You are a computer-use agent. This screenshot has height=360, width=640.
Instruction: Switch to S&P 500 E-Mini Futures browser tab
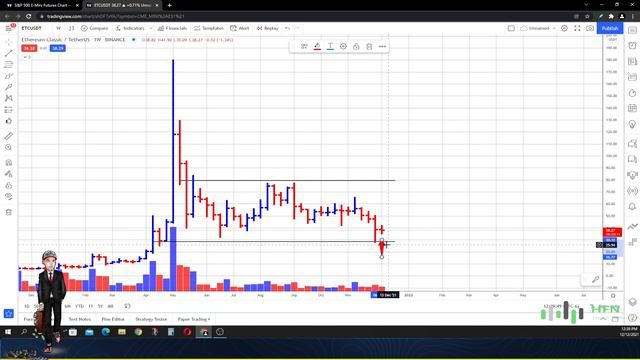(x=41, y=5)
